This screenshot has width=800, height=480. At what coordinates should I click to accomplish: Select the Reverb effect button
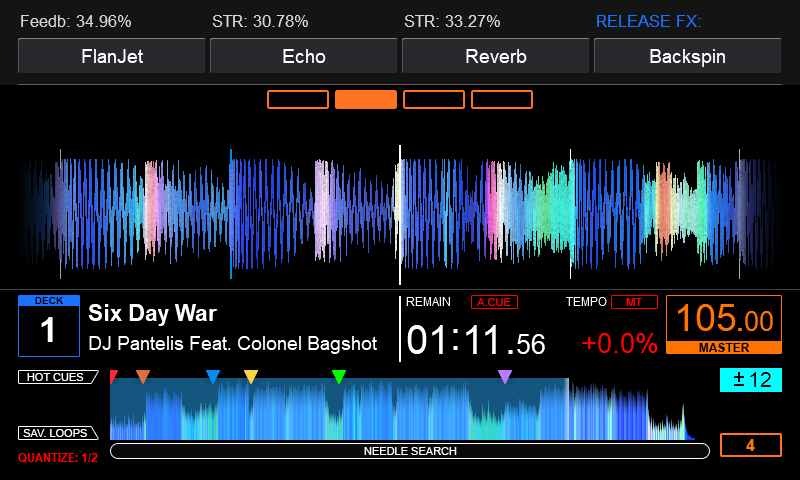(495, 56)
